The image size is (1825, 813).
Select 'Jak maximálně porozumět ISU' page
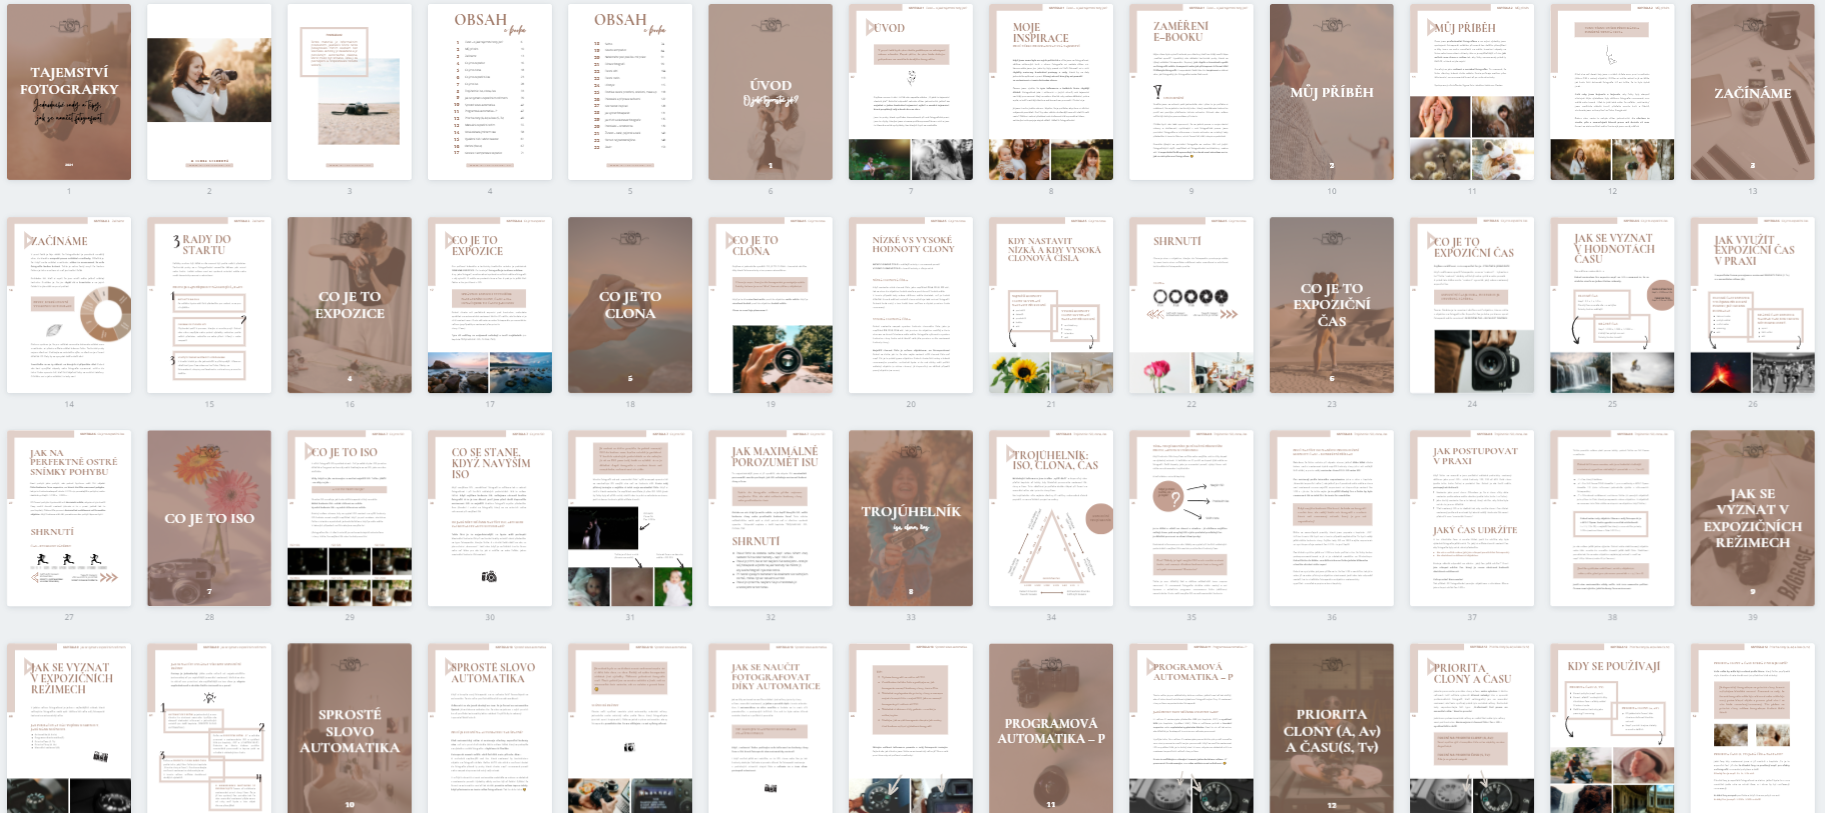click(771, 518)
